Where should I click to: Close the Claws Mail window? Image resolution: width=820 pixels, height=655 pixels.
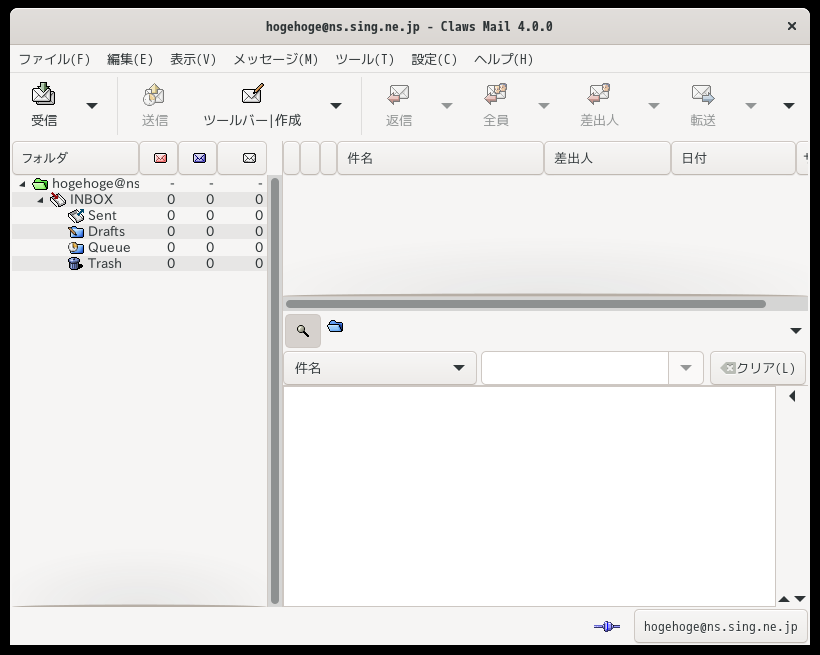[x=792, y=26]
